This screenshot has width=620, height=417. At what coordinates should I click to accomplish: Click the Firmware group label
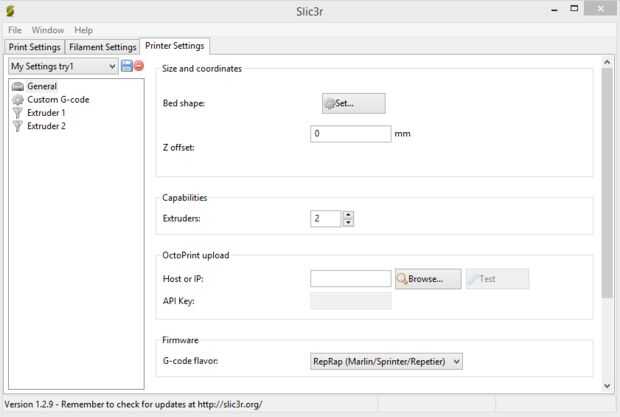[180, 340]
